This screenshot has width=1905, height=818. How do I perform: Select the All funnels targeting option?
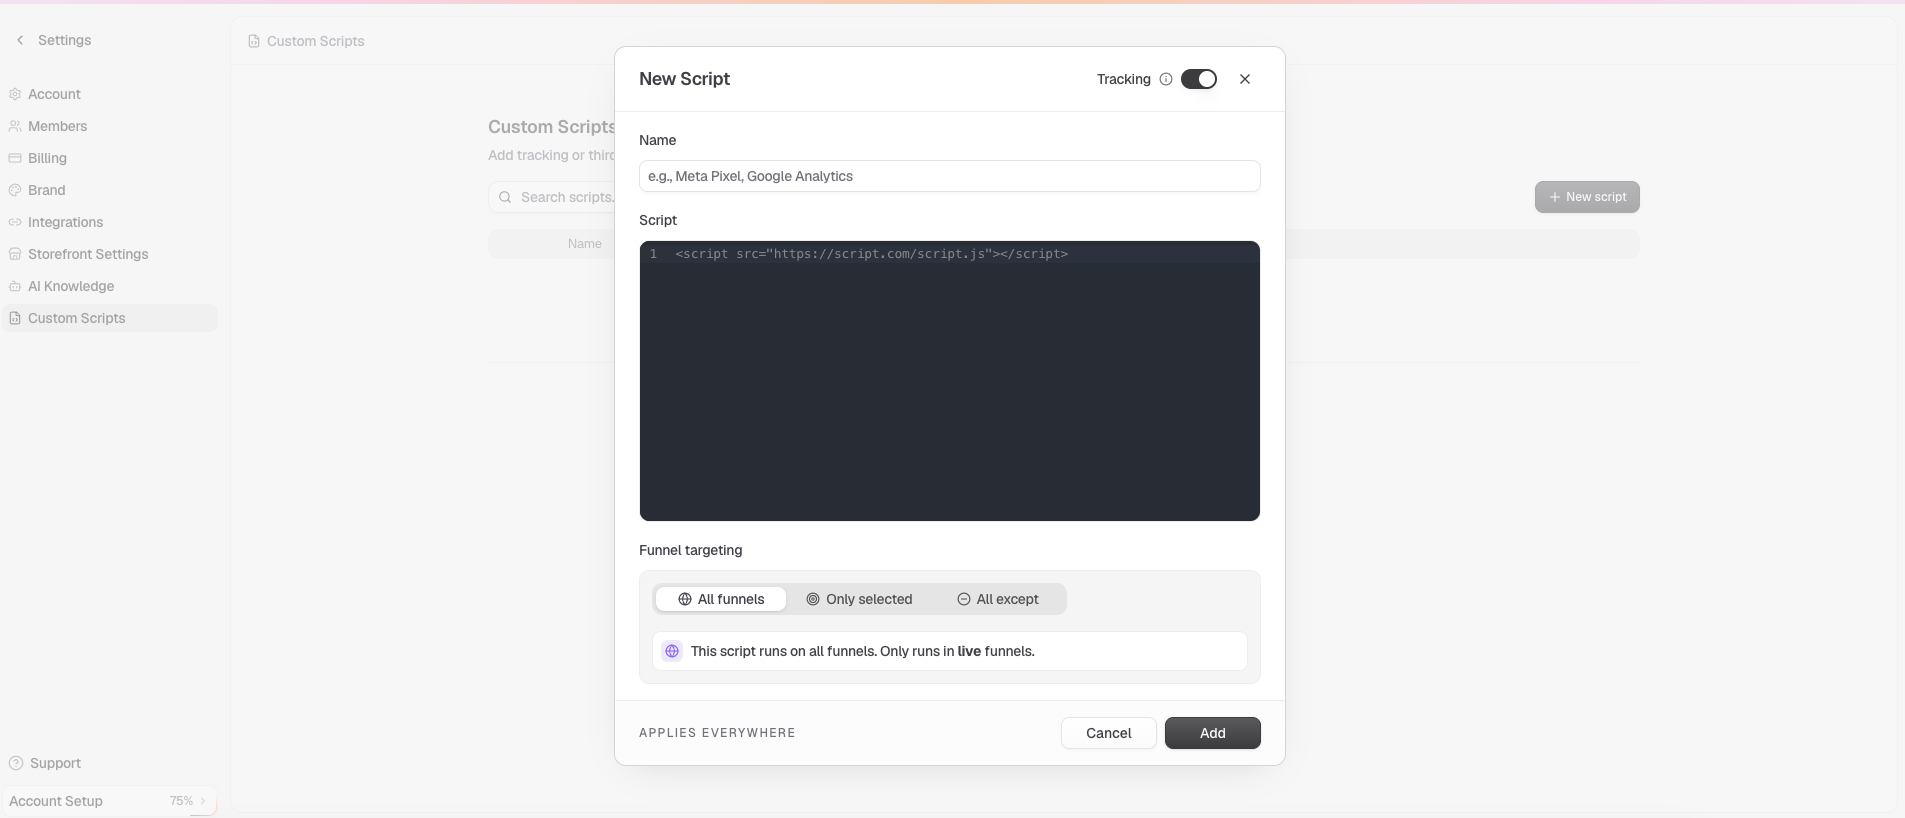[x=721, y=599]
